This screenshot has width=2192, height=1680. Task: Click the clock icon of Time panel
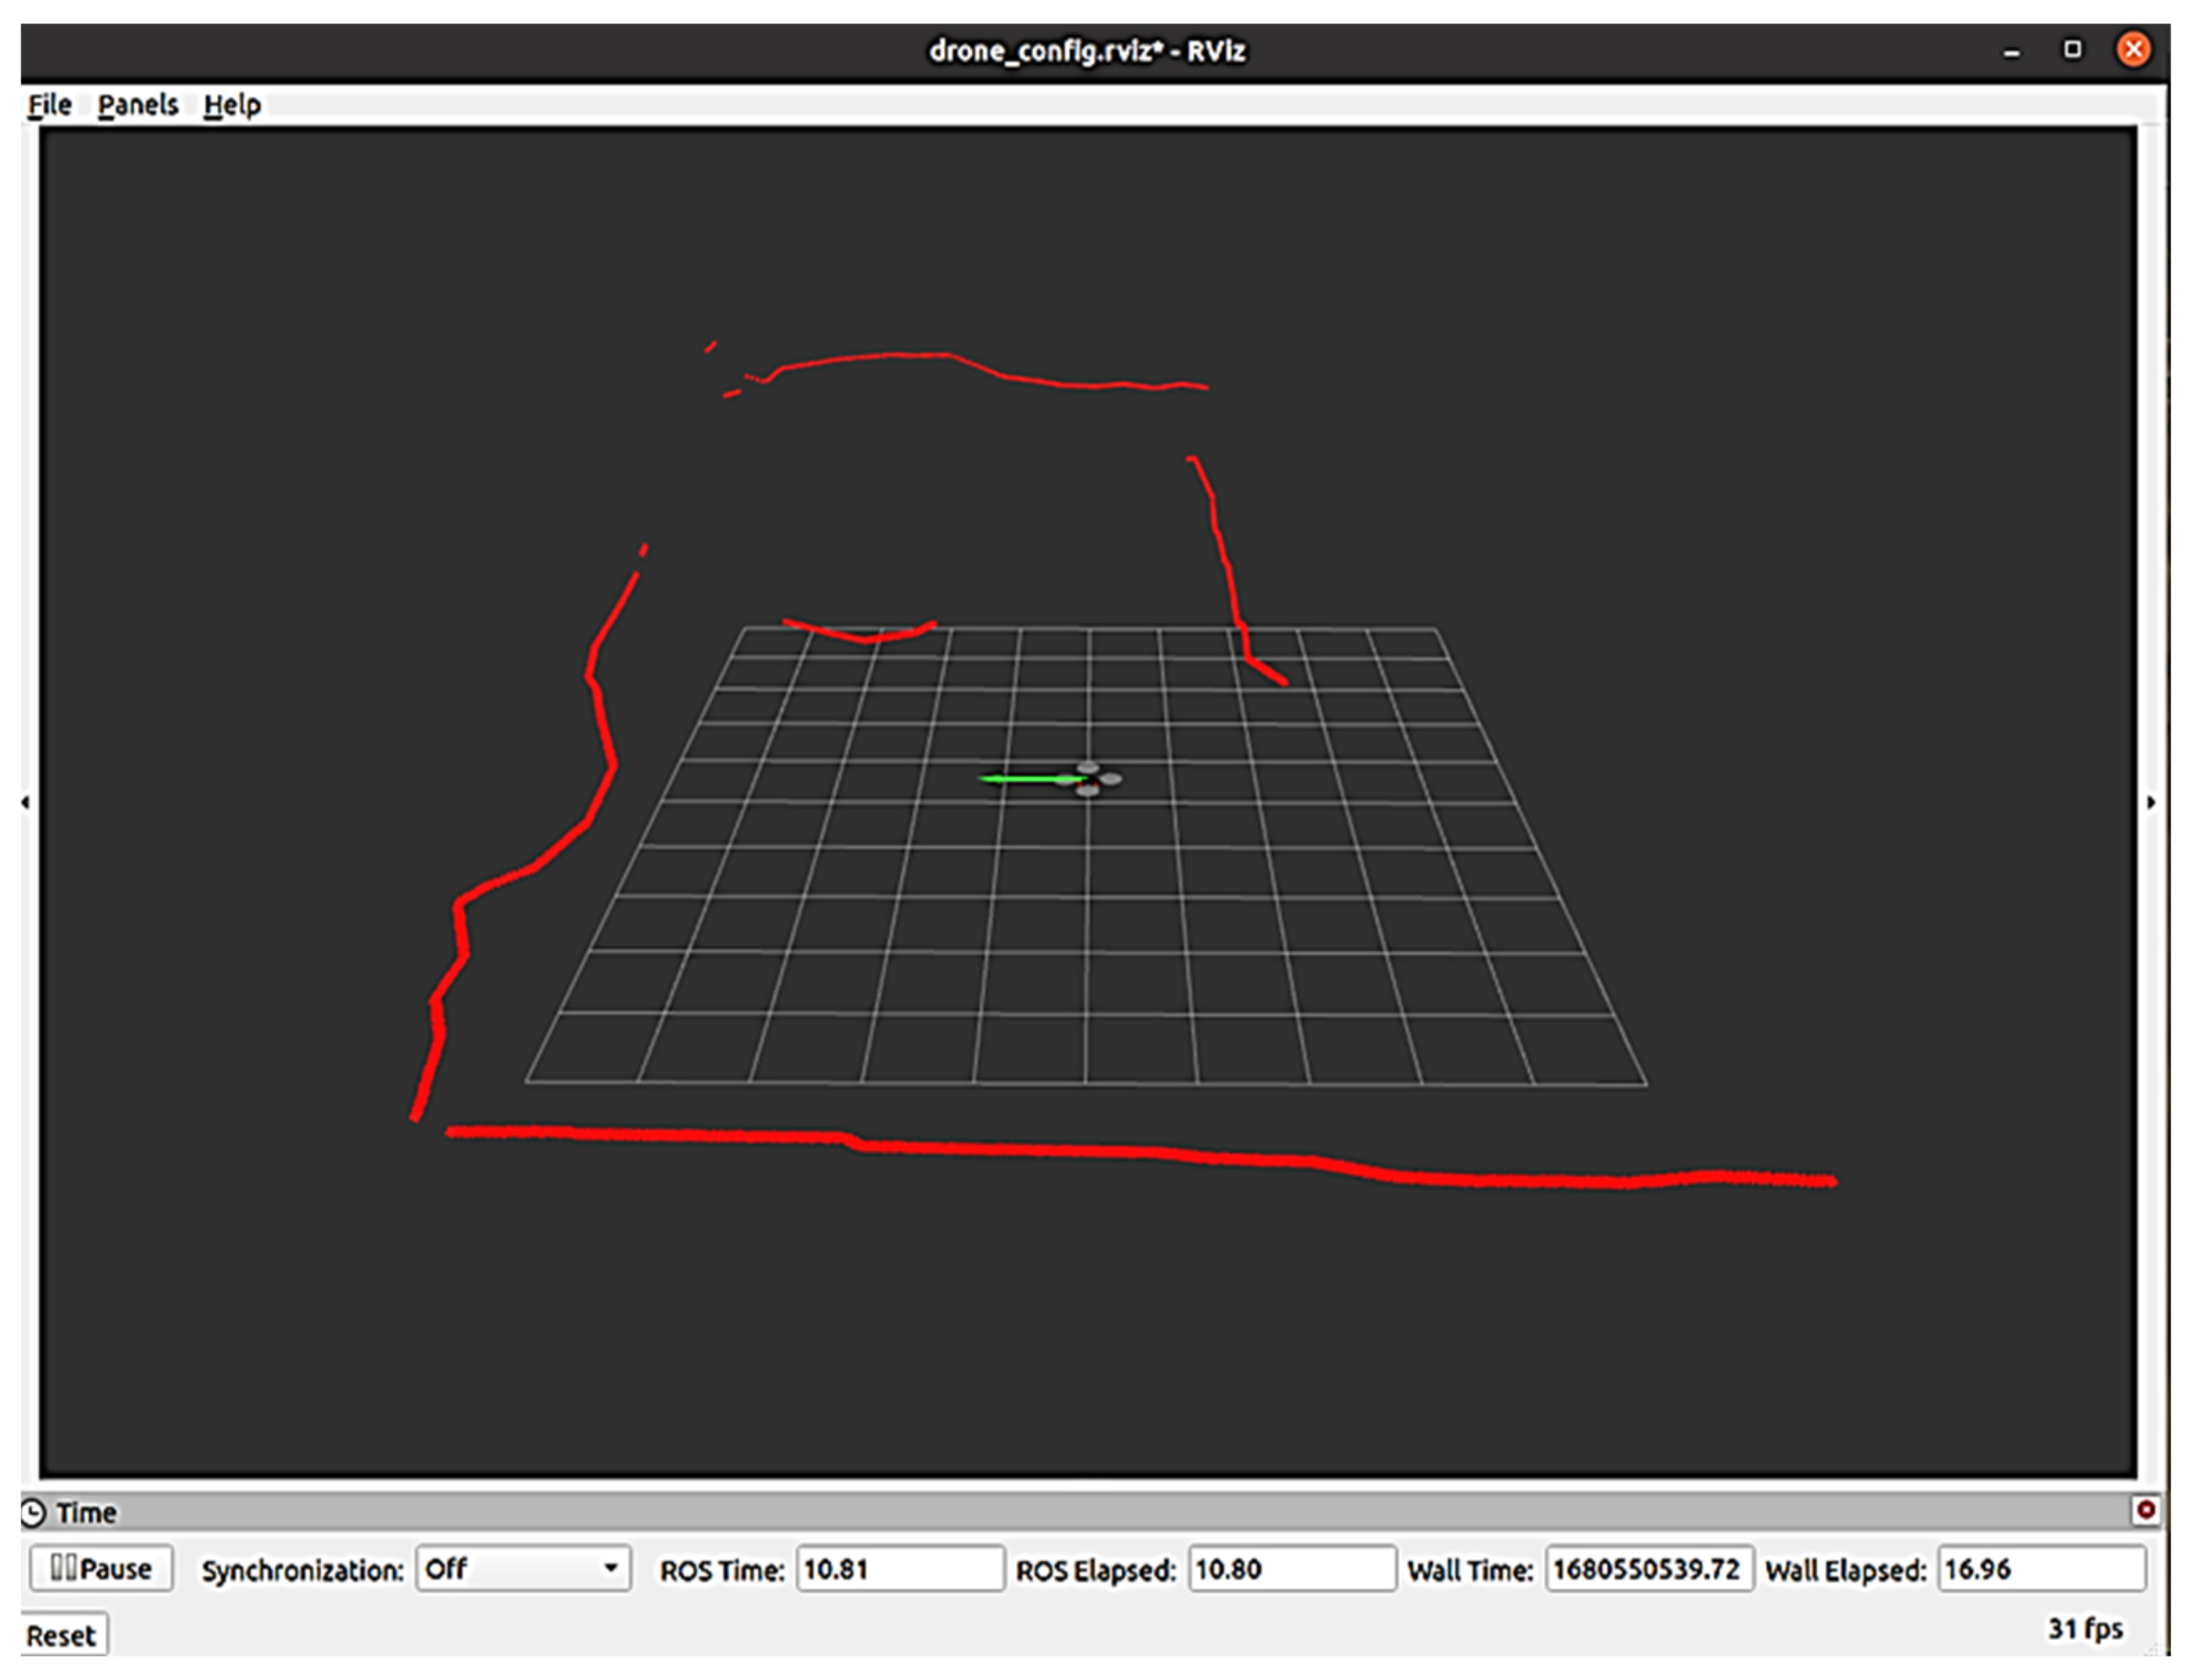33,1513
